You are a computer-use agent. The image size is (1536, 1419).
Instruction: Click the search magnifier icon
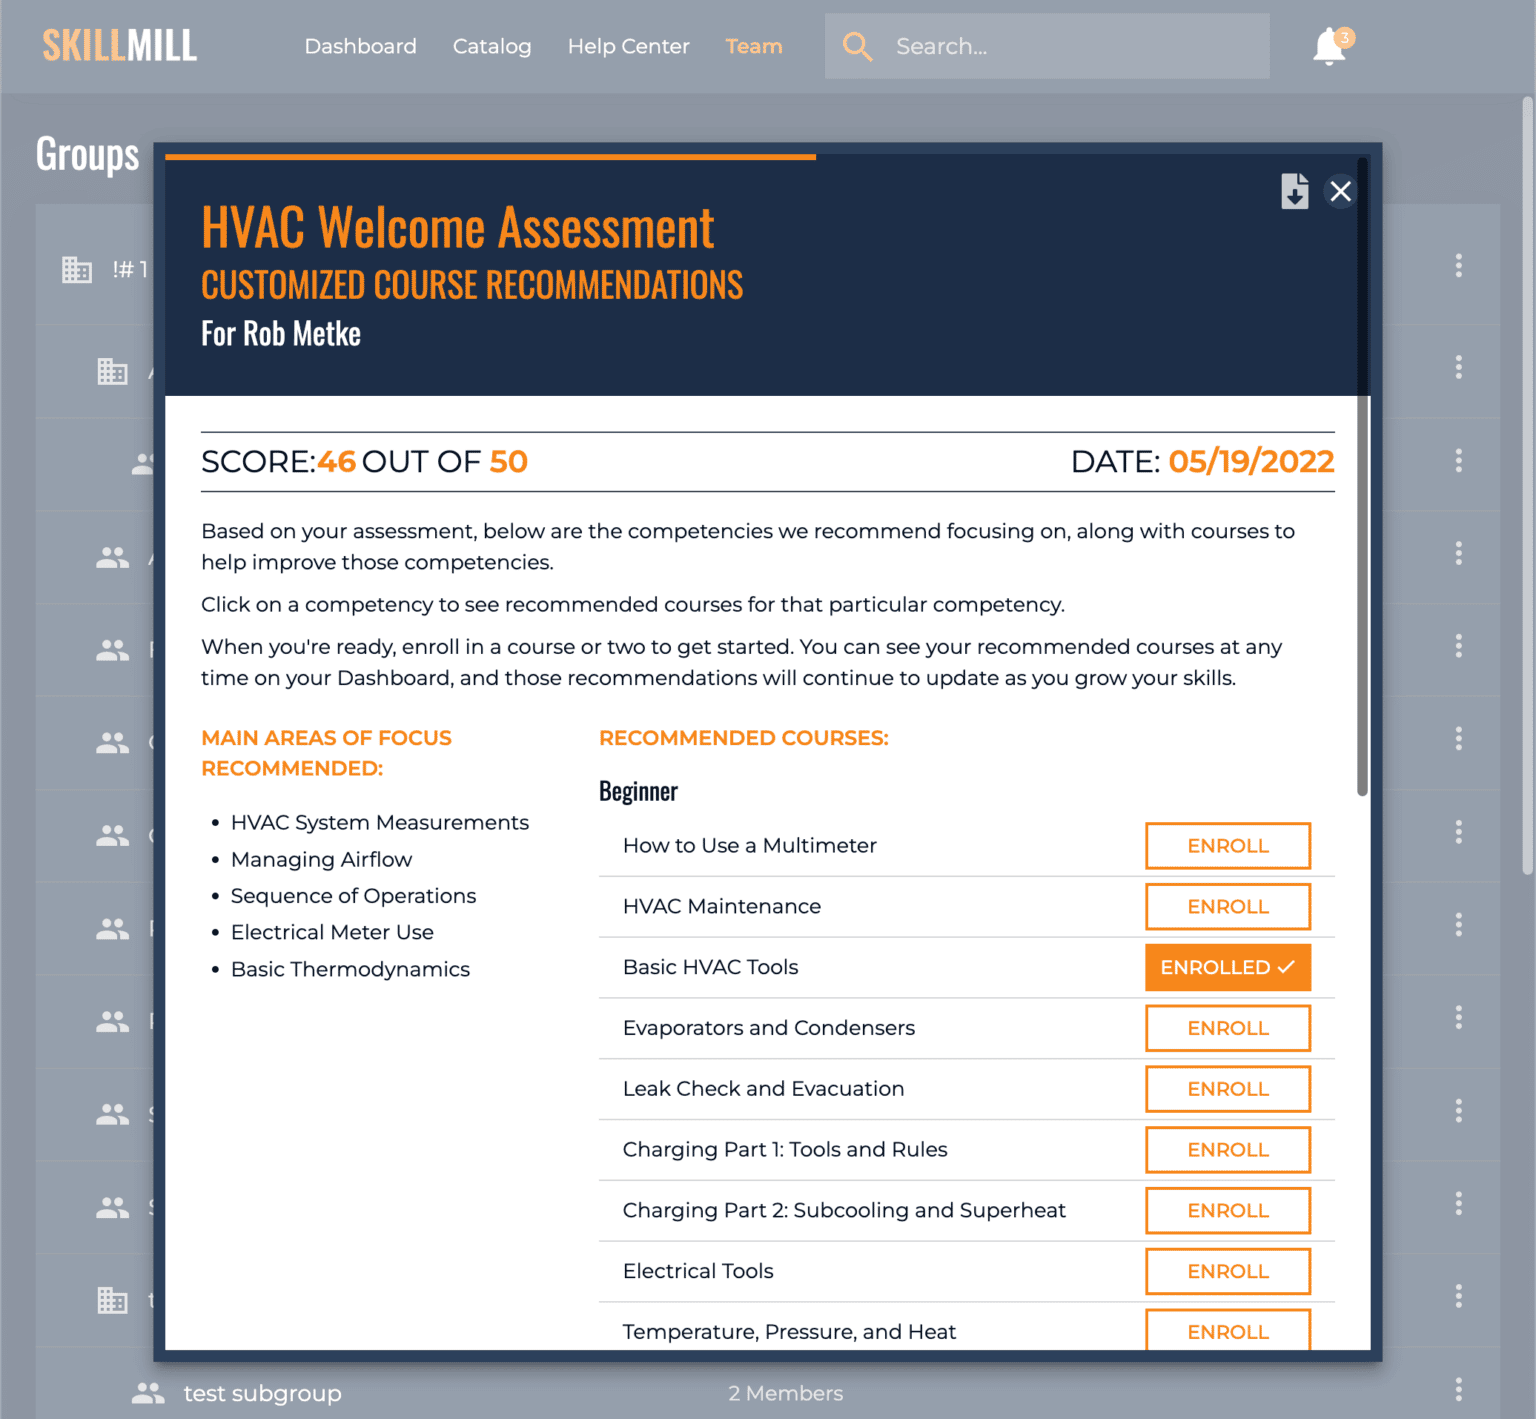point(857,46)
